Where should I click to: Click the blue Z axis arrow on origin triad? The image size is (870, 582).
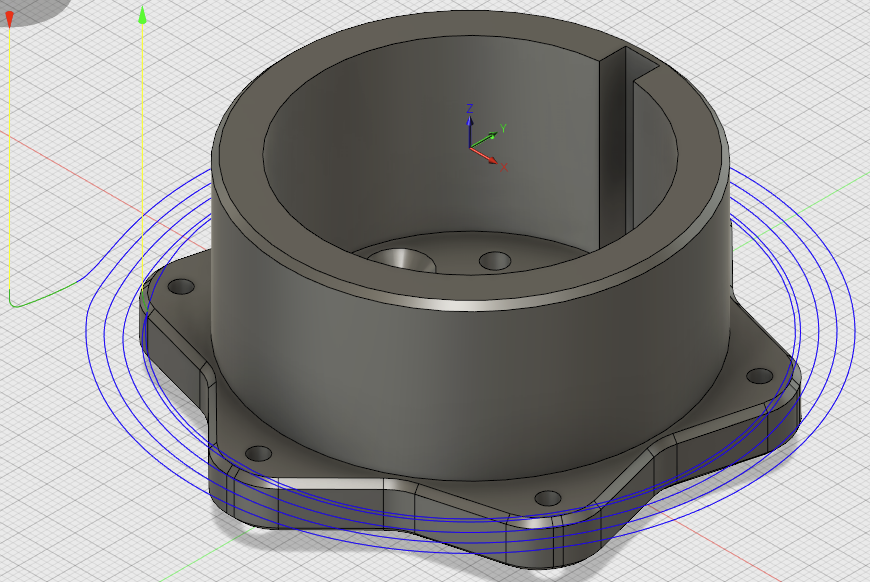(470, 112)
